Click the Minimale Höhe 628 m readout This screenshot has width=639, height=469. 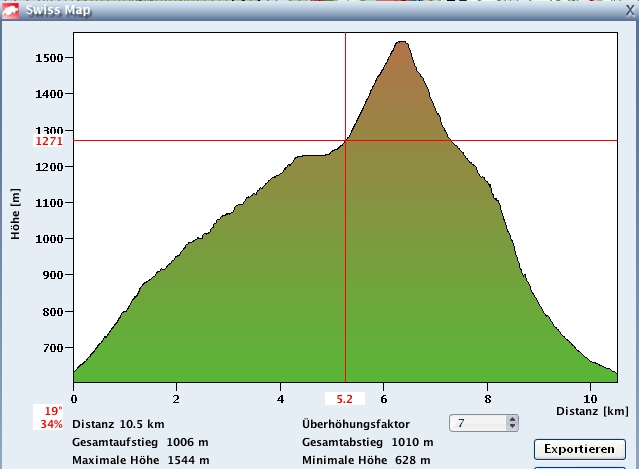[366, 460]
